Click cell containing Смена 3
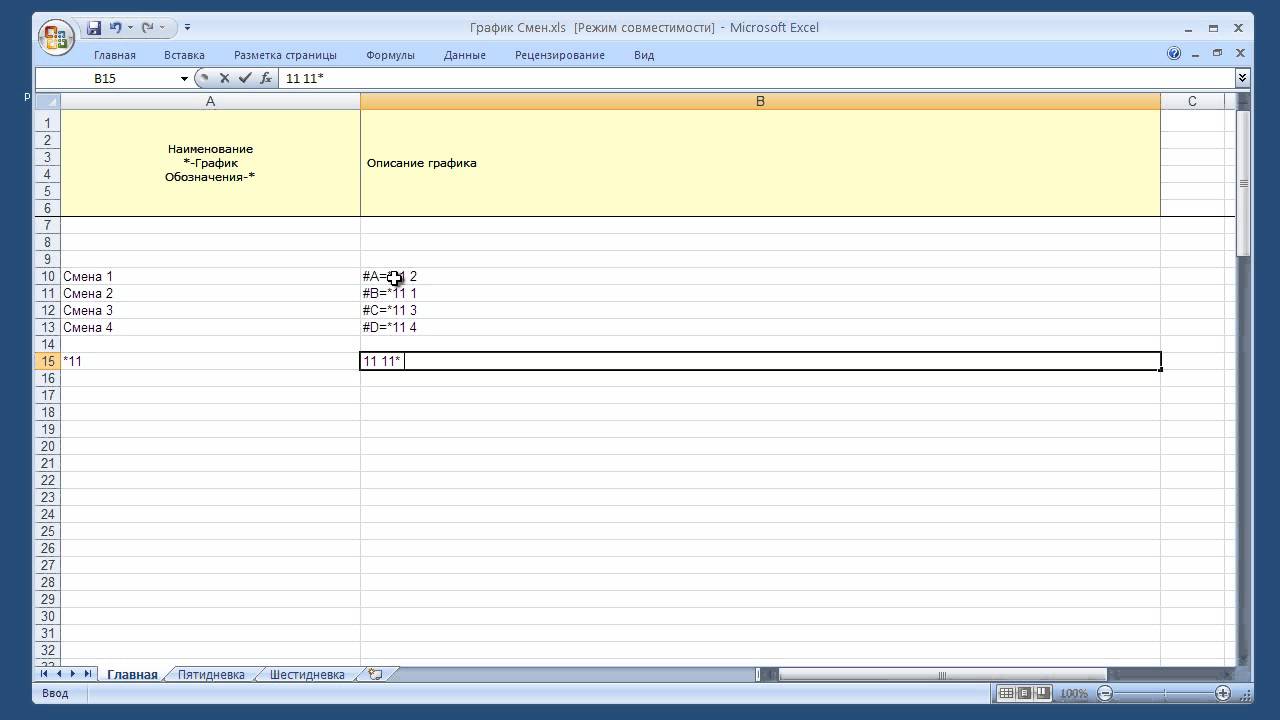1280x720 pixels. click(210, 311)
